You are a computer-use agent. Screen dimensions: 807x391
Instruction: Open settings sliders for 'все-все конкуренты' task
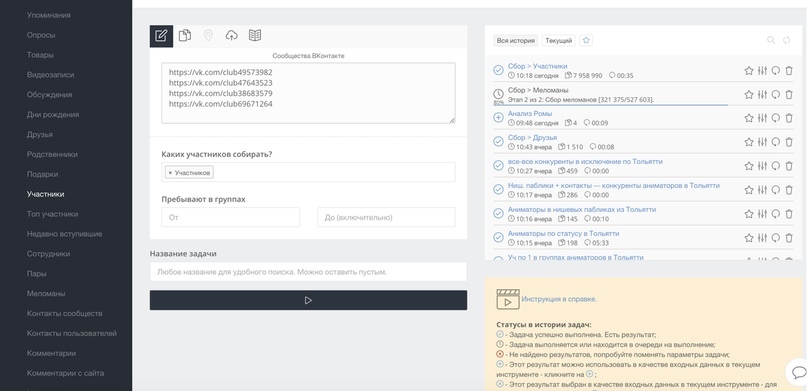762,166
